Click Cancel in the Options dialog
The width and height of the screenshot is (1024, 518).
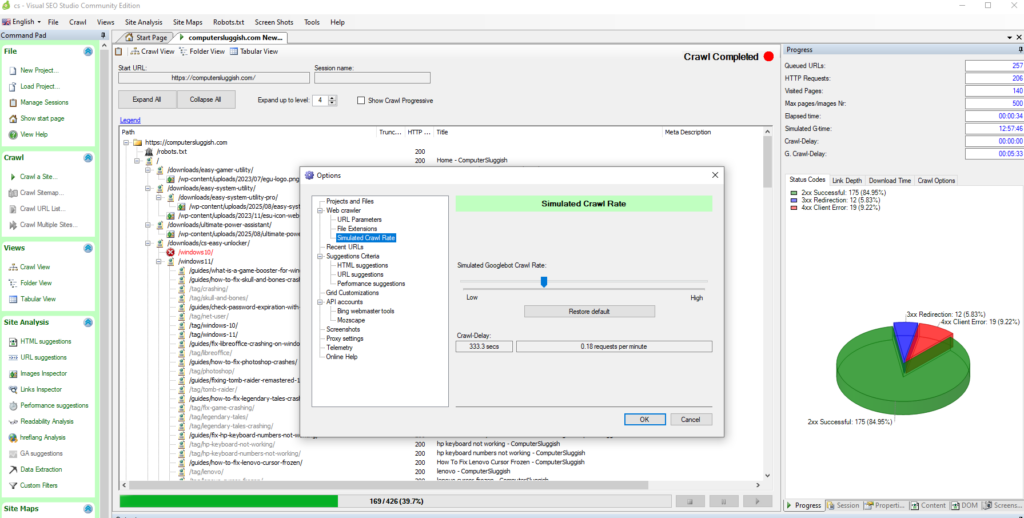[x=691, y=419]
